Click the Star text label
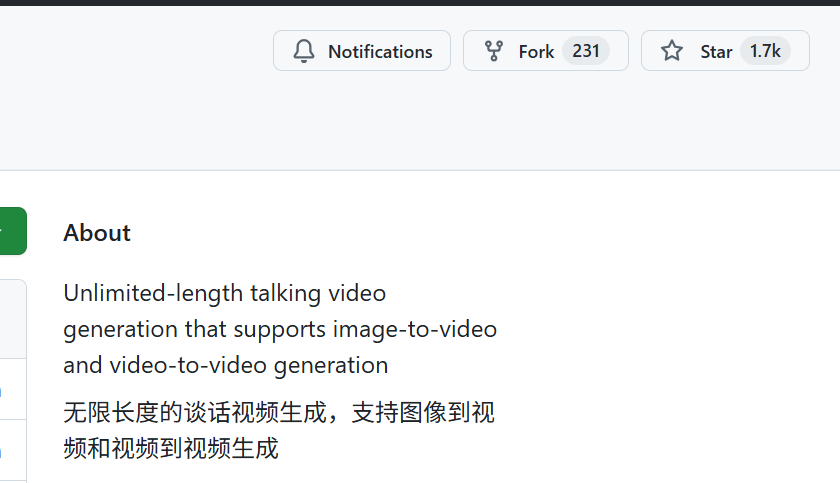Viewport: 840px width, 483px height. 716,52
